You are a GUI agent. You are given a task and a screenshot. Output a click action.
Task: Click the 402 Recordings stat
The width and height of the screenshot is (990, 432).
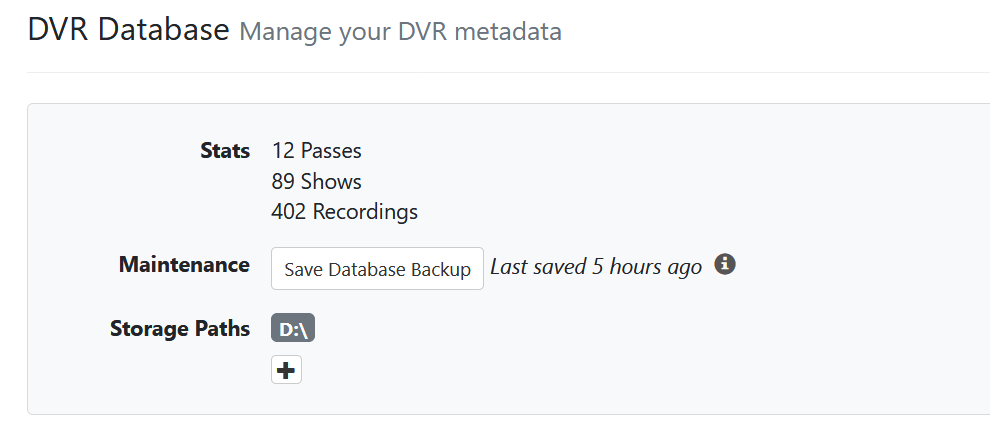pyautogui.click(x=344, y=212)
